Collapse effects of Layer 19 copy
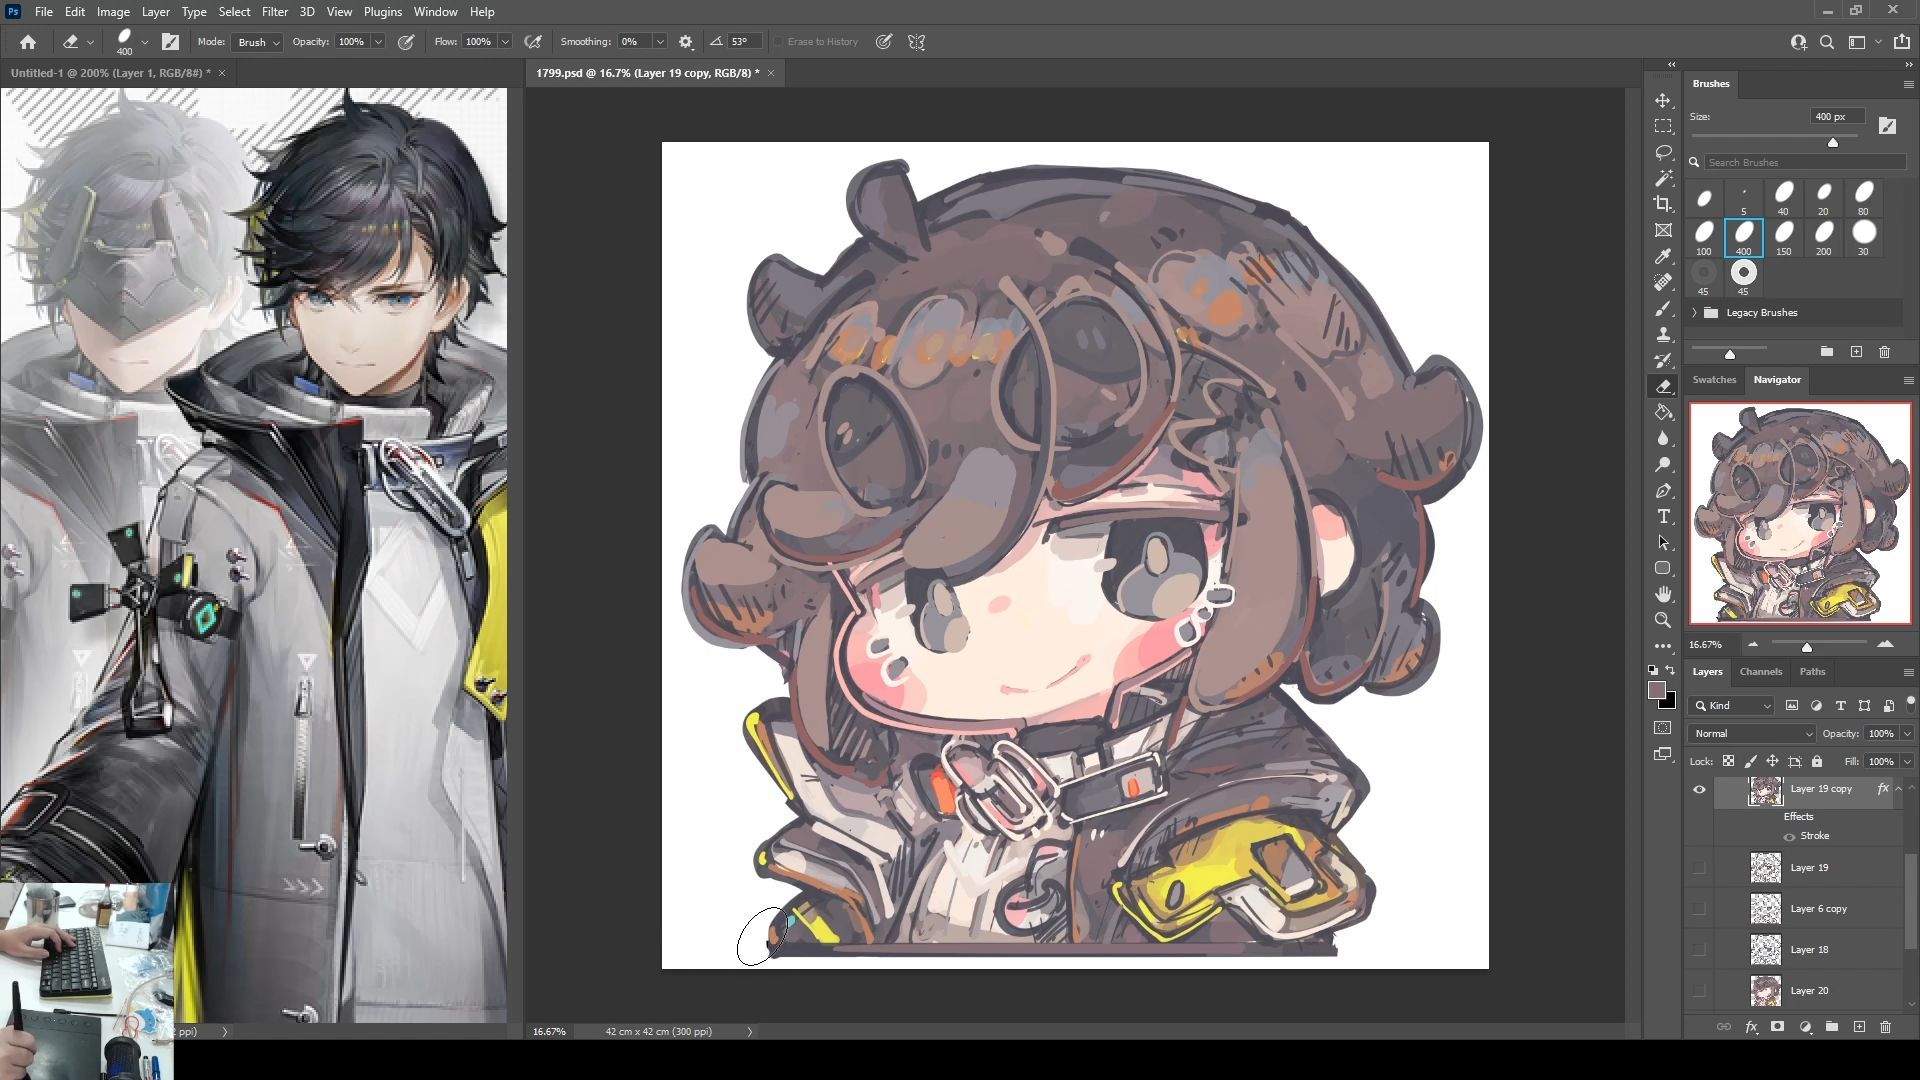This screenshot has height=1080, width=1920. (1898, 789)
